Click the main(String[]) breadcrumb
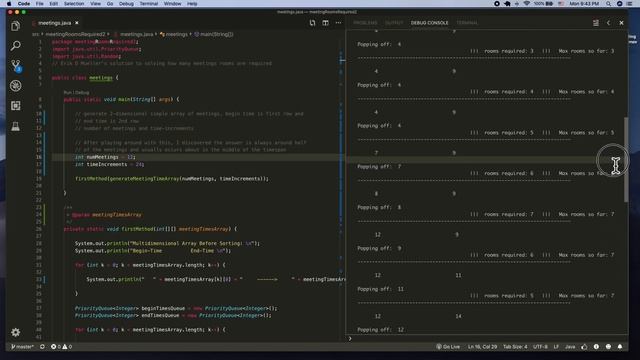The height and width of the screenshot is (360, 640). pos(217,34)
